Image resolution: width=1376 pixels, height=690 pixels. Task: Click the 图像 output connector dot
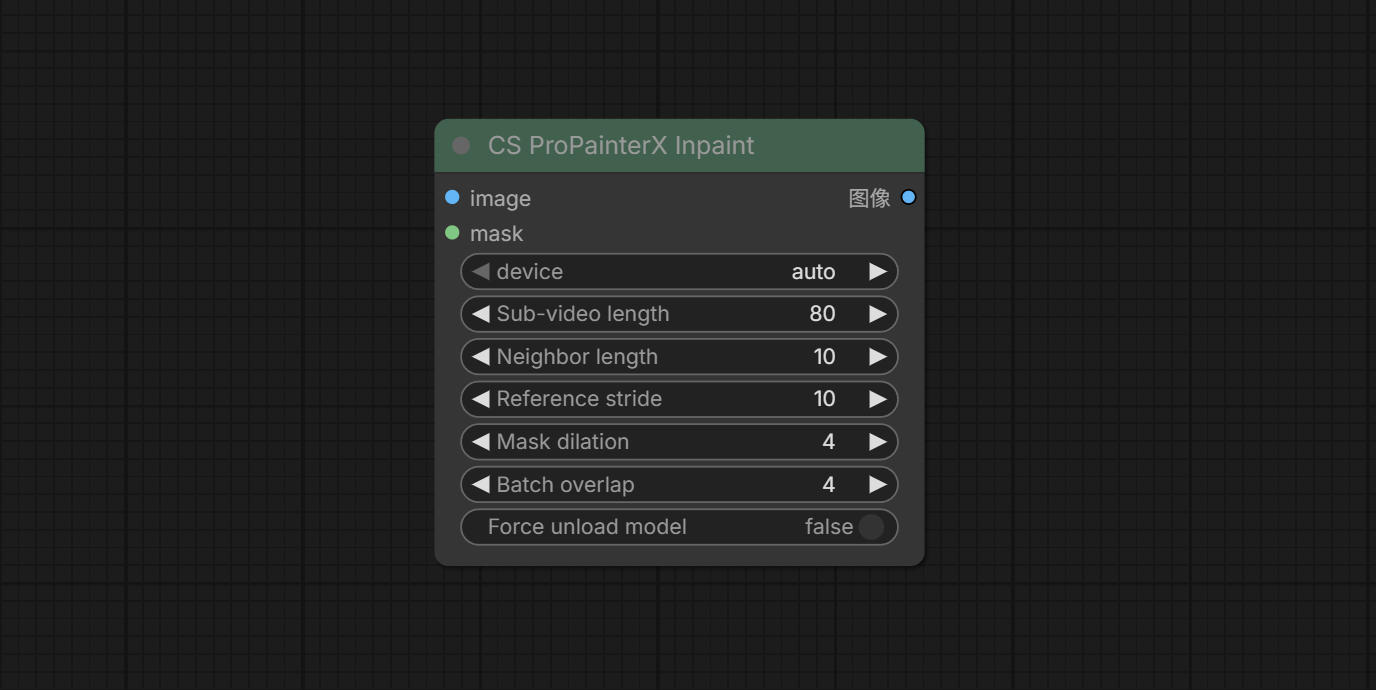click(908, 197)
